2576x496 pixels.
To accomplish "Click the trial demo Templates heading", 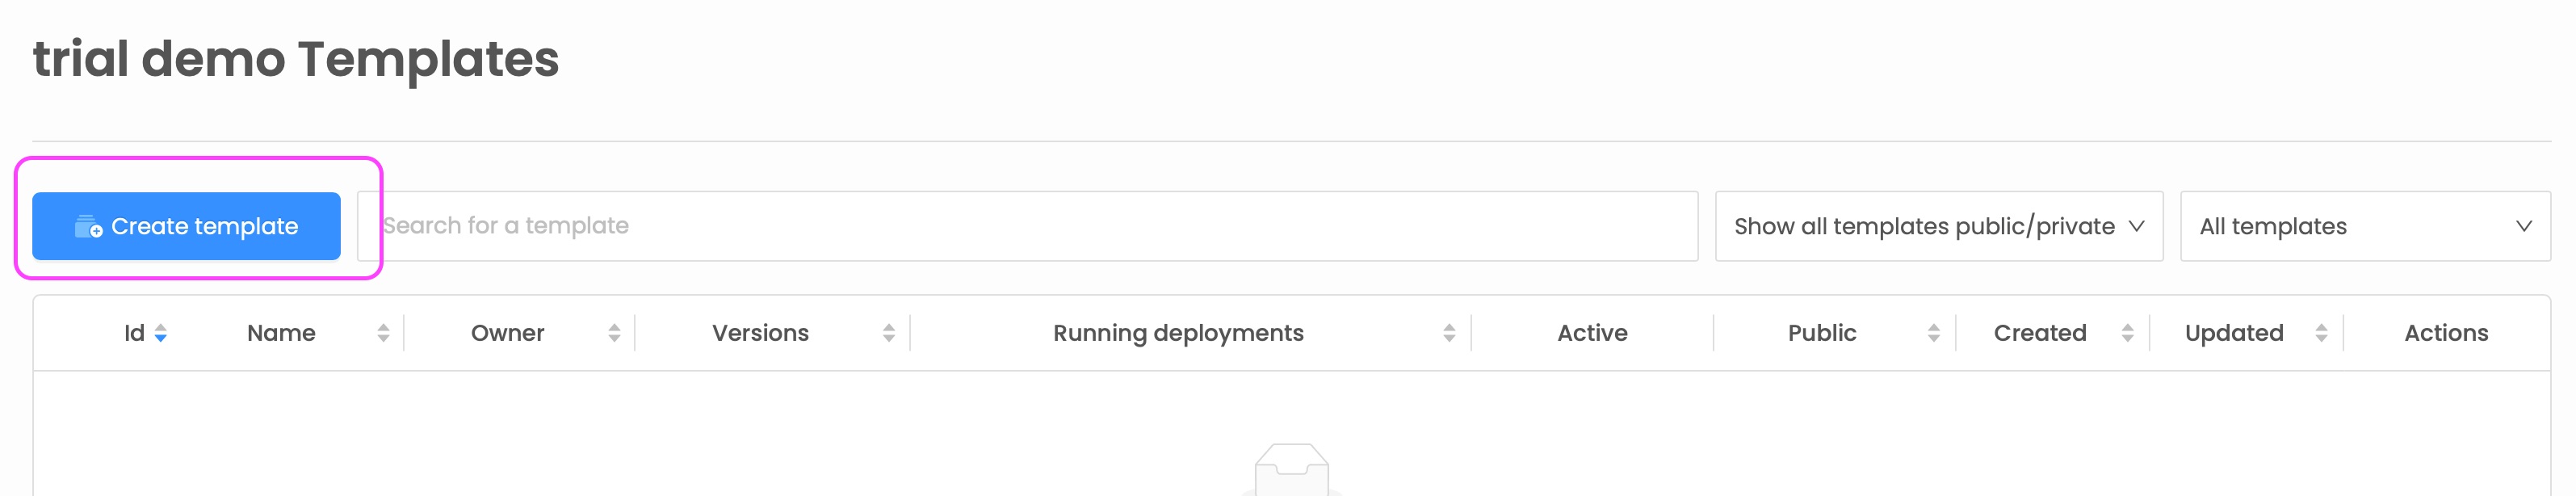I will click(x=296, y=59).
